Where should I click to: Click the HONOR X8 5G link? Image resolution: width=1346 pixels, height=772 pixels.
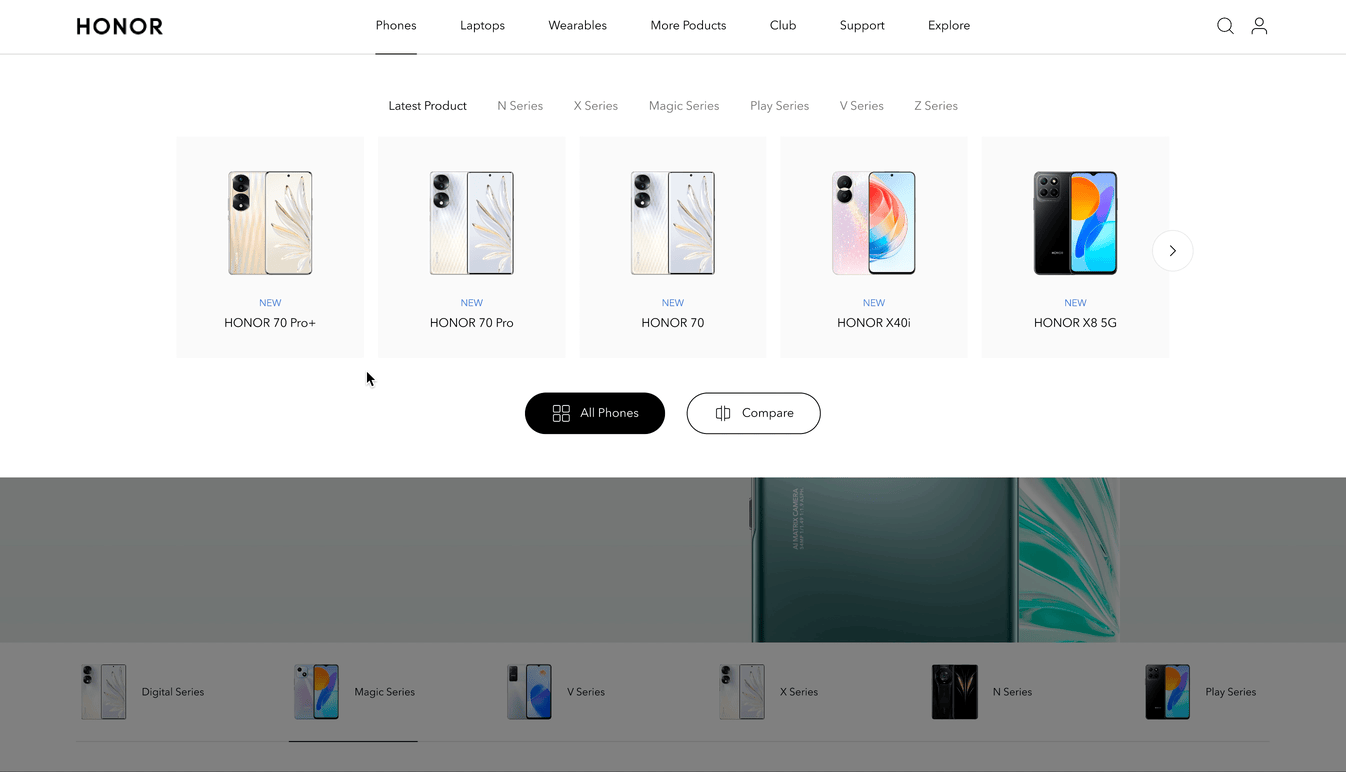pyautogui.click(x=1075, y=323)
